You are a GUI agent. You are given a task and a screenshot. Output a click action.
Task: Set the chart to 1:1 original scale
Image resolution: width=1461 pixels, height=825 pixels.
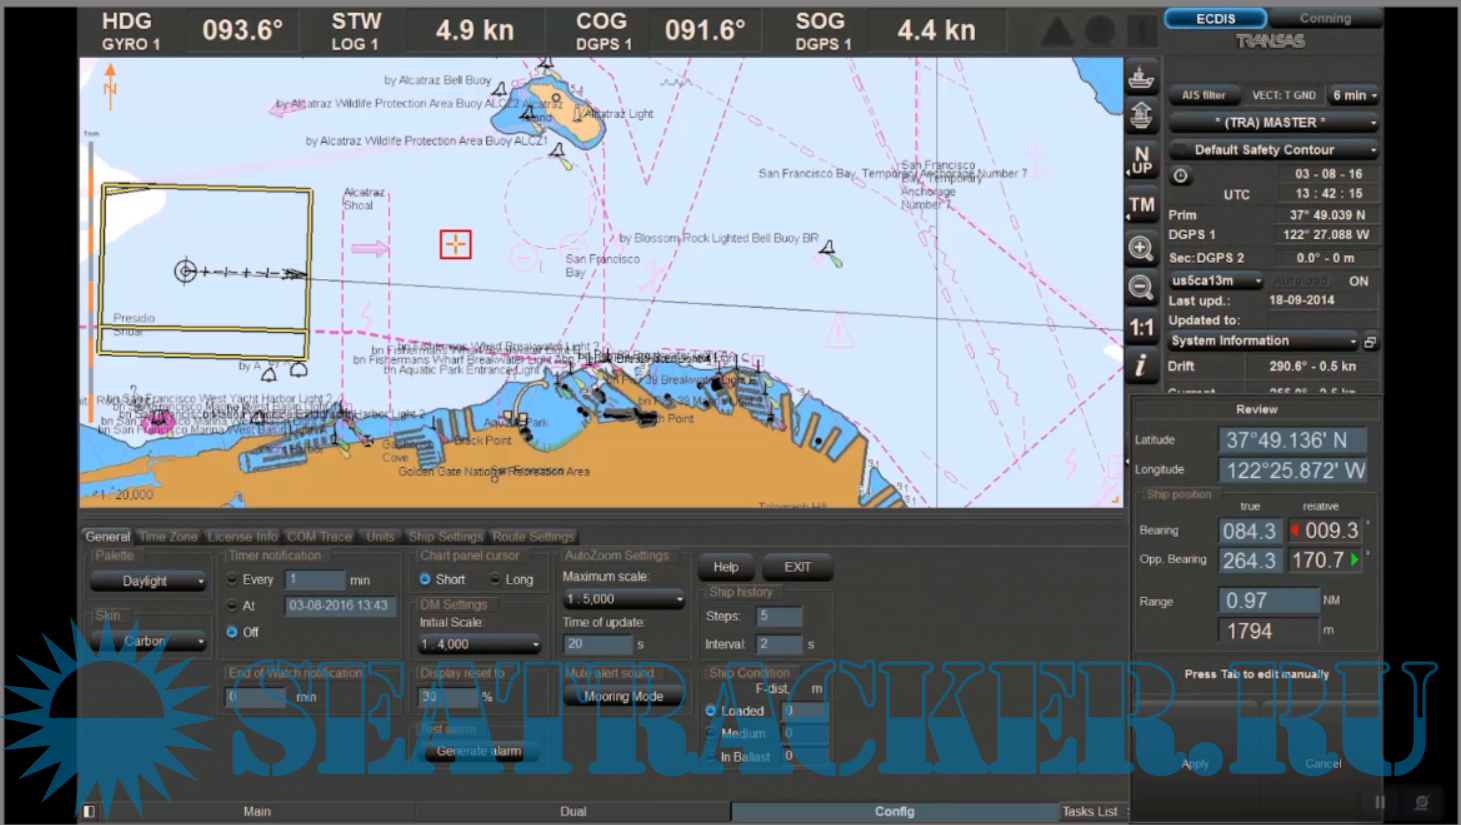1141,328
